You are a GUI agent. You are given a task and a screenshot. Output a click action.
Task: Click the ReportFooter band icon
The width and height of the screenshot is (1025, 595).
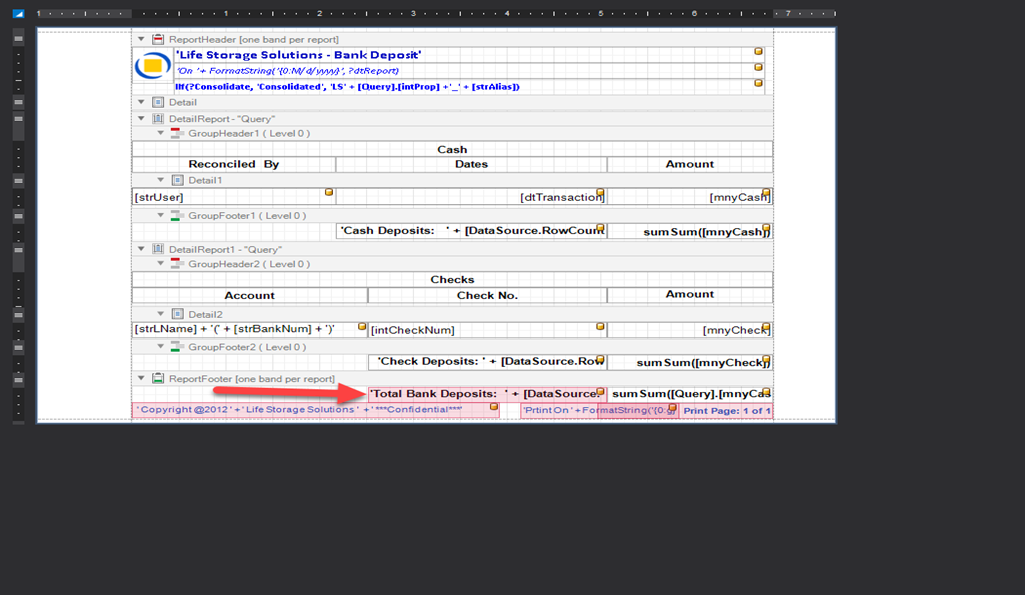(158, 379)
